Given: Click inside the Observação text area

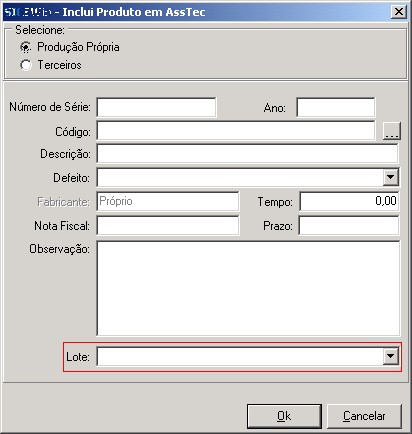Looking at the screenshot, I should [248, 289].
